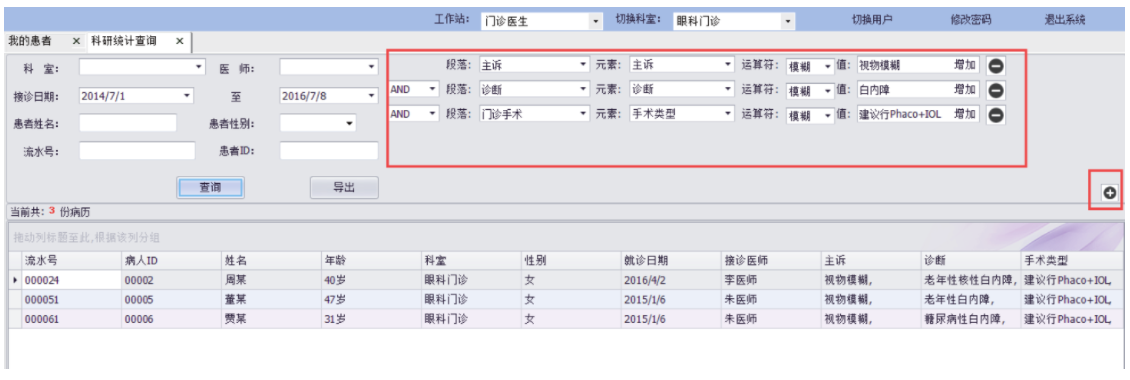This screenshot has height=380, width=1130.
Task: Expand the 医师 dropdown
Action: pos(329,68)
